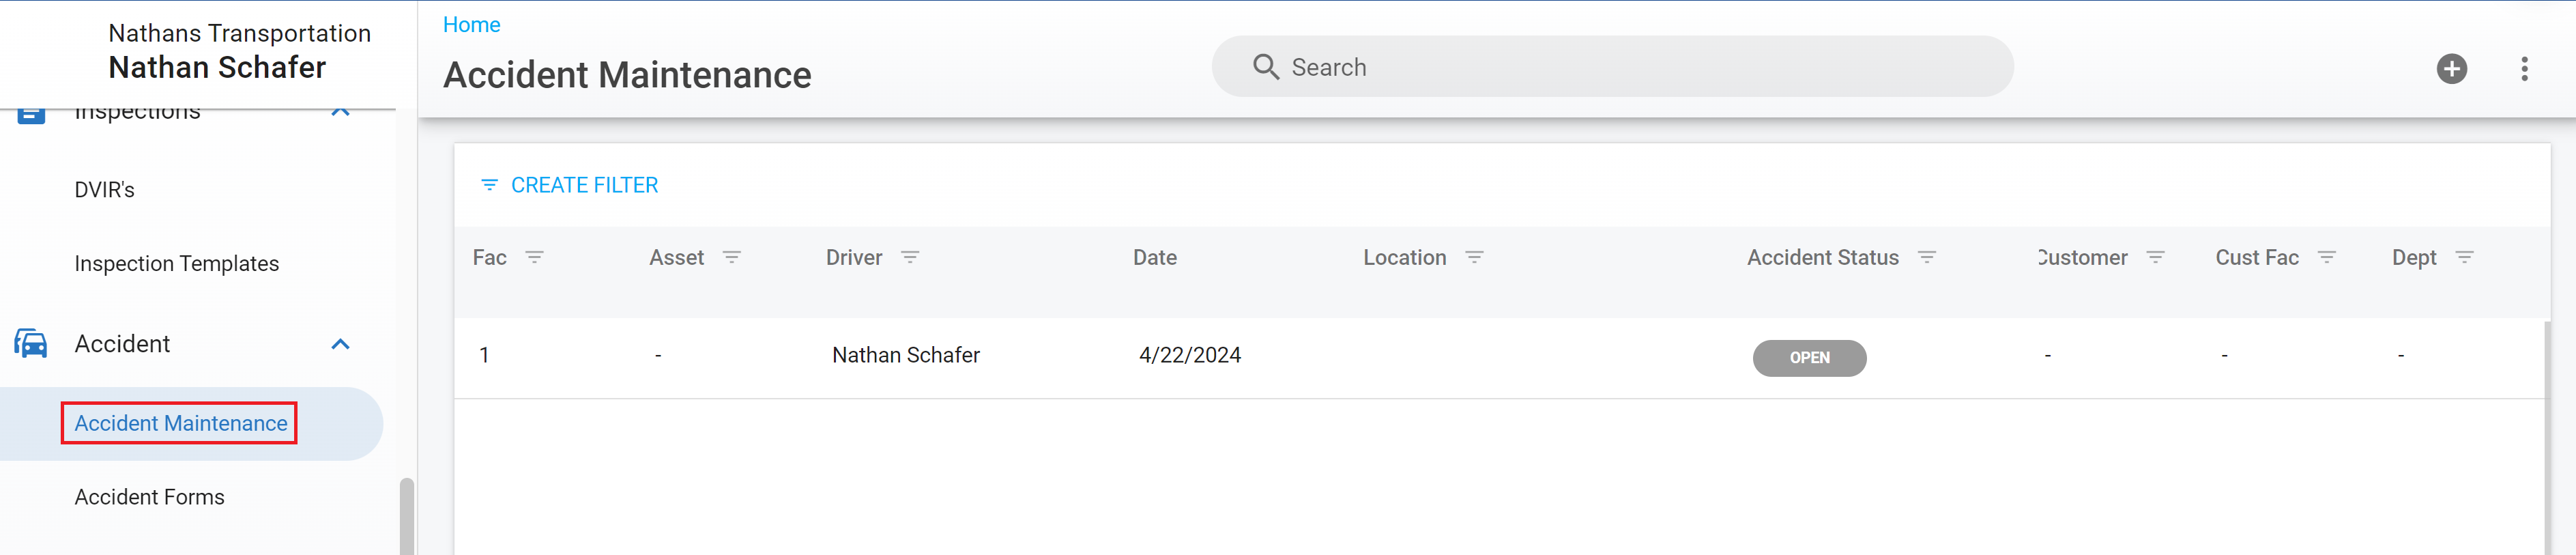
Task: Select the Accident car icon in sidebar
Action: point(31,343)
